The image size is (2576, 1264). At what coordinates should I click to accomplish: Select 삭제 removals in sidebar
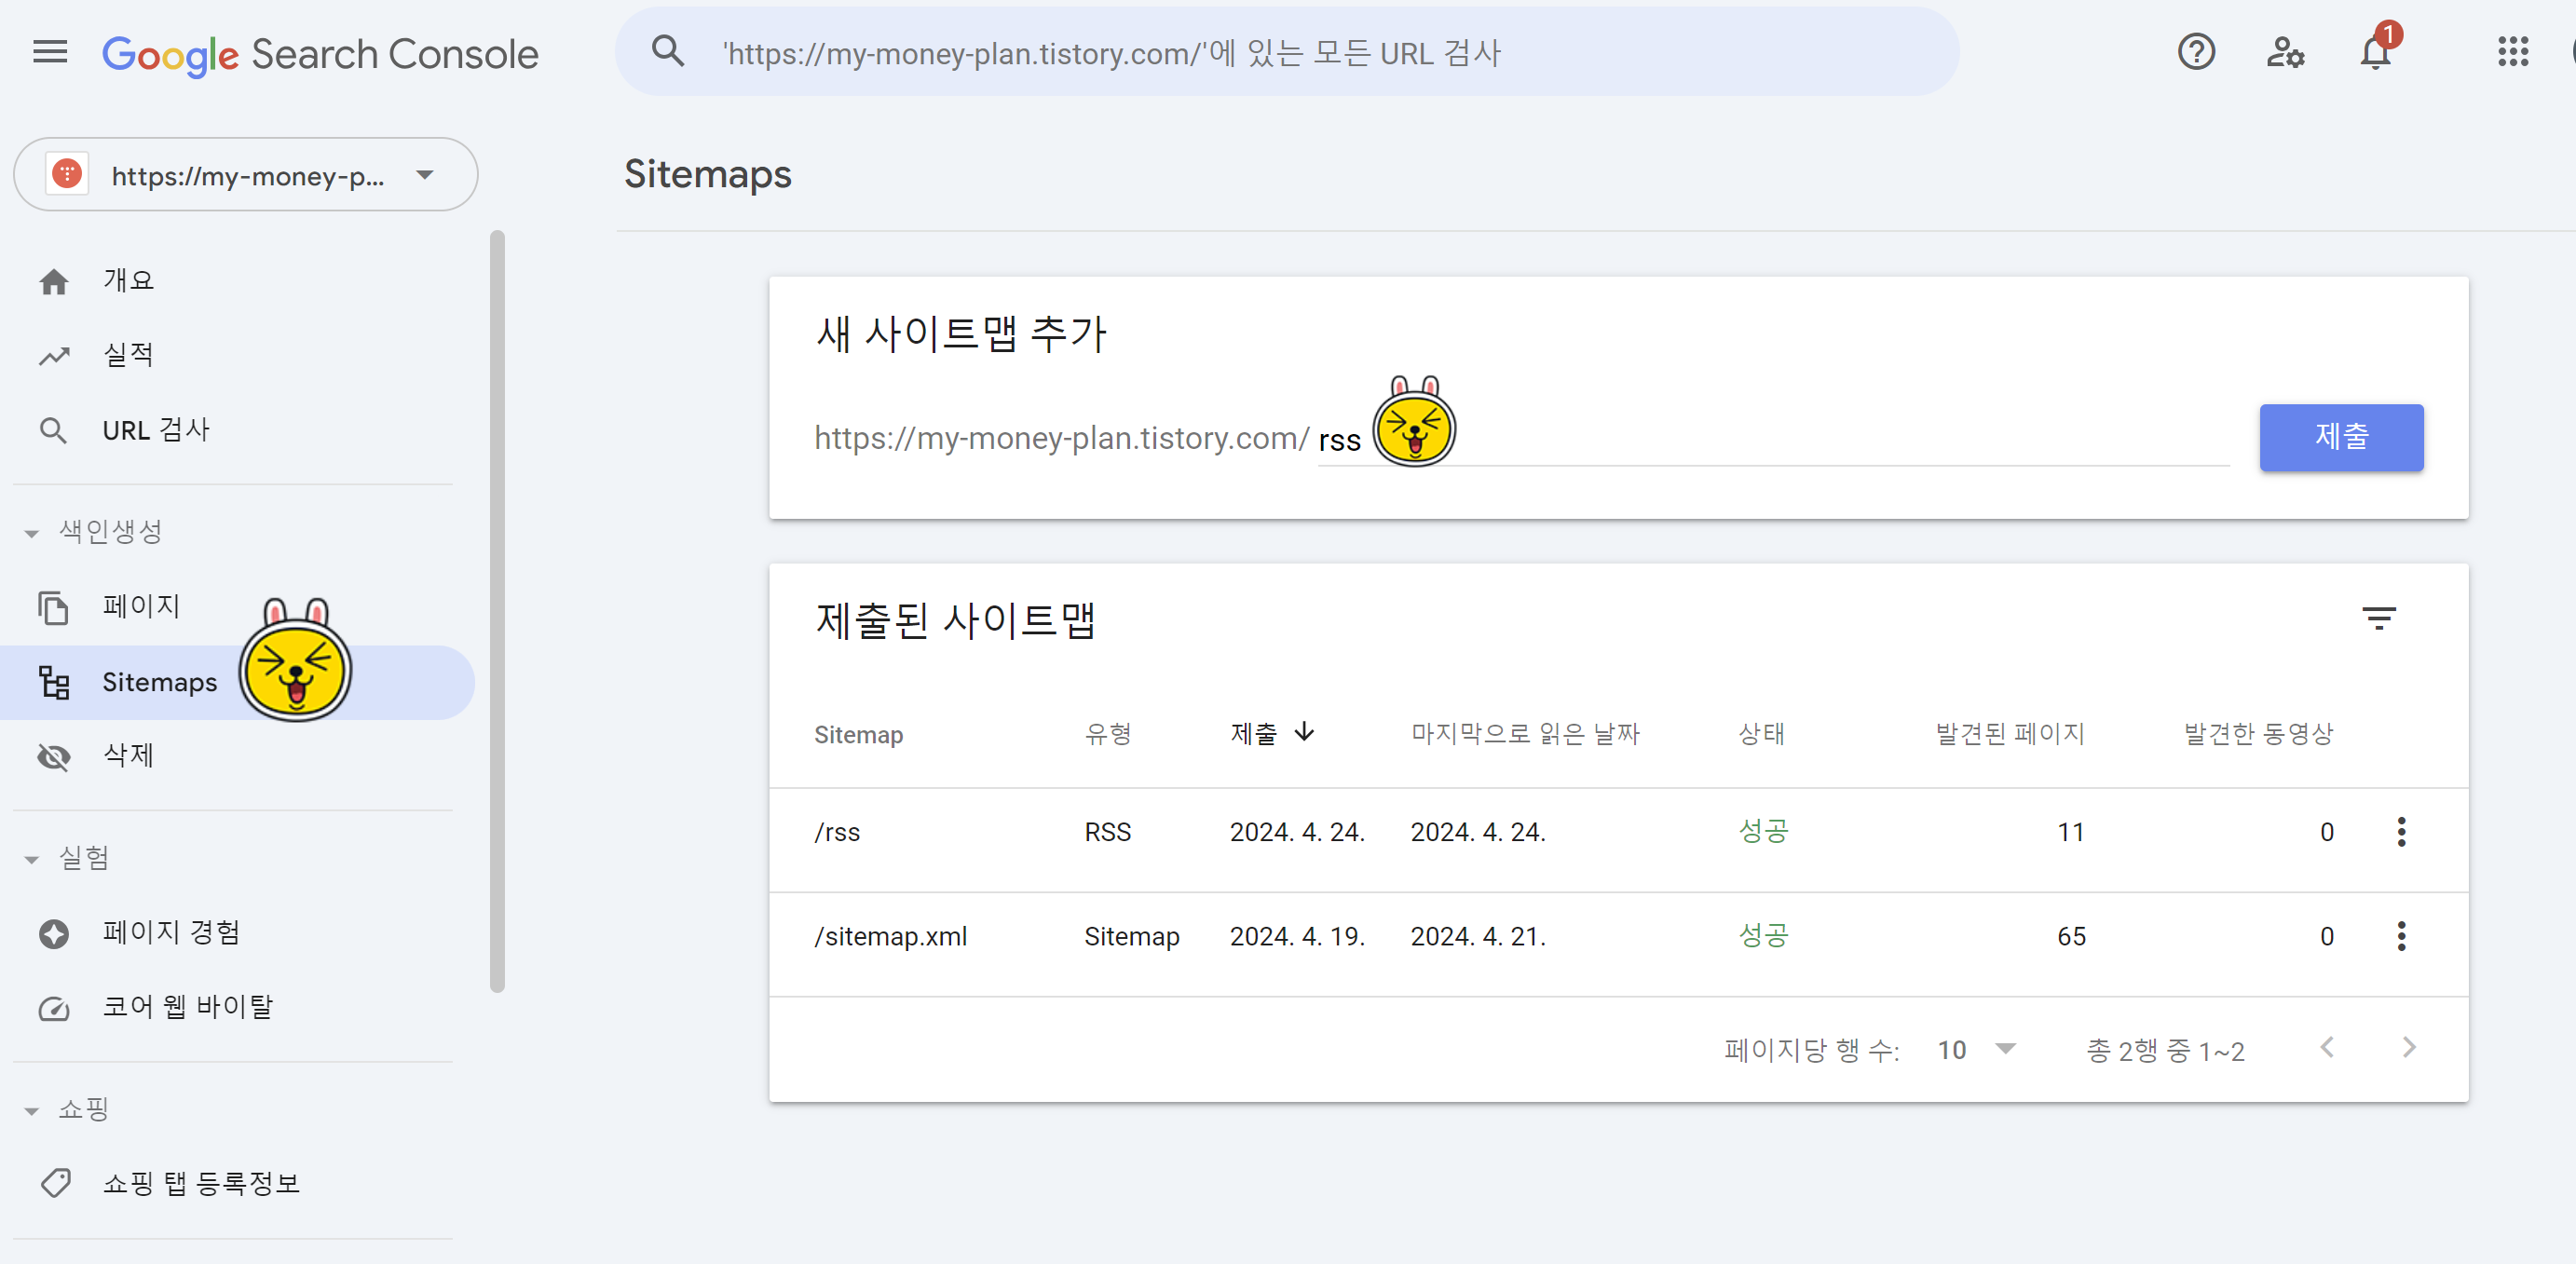pos(128,756)
